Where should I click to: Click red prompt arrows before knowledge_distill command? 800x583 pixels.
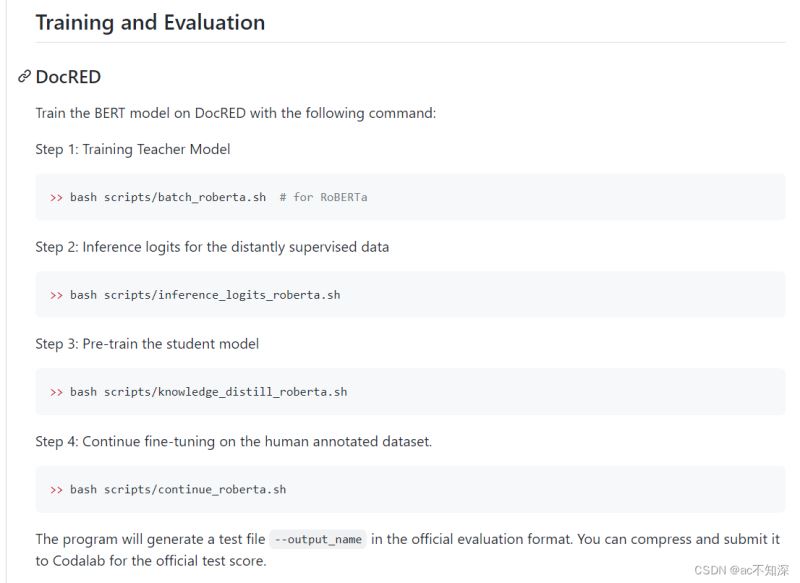coord(56,392)
